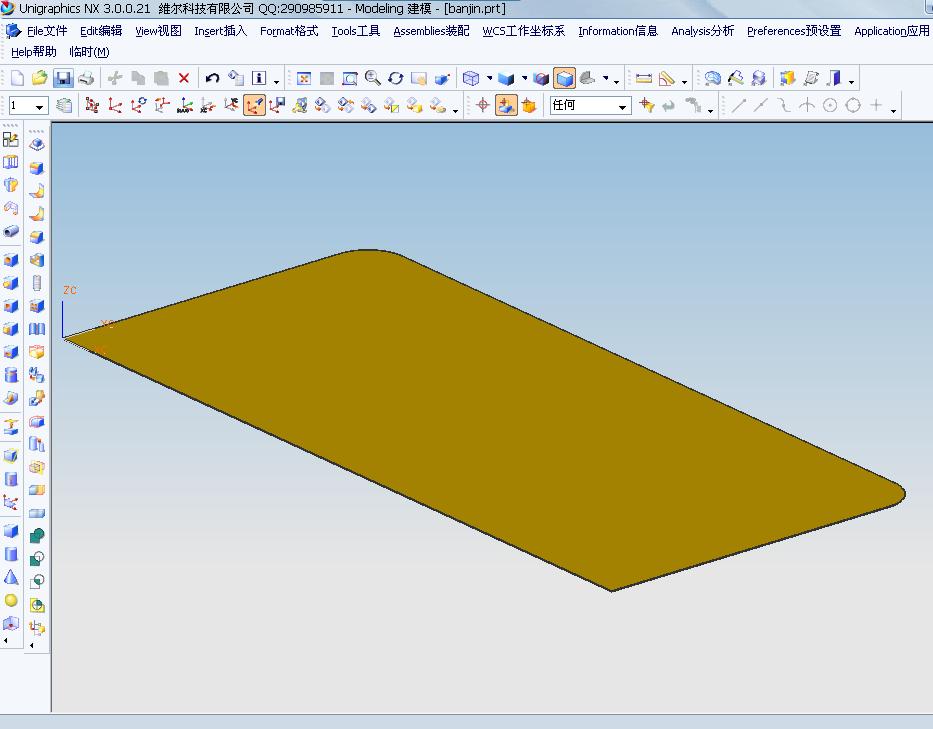Open the View视图 menu
Viewport: 933px width, 729px height.
point(158,31)
